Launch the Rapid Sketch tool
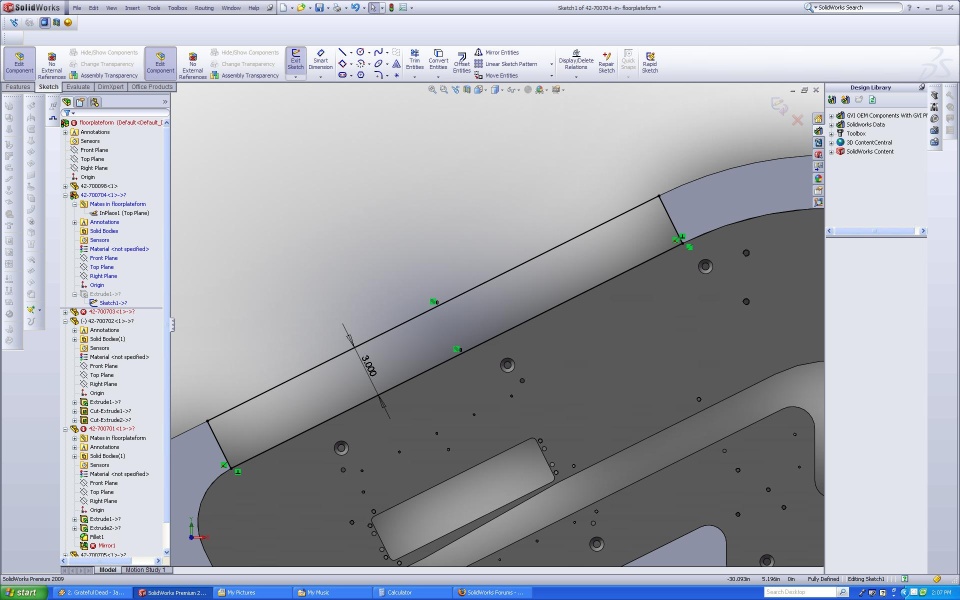 650,62
